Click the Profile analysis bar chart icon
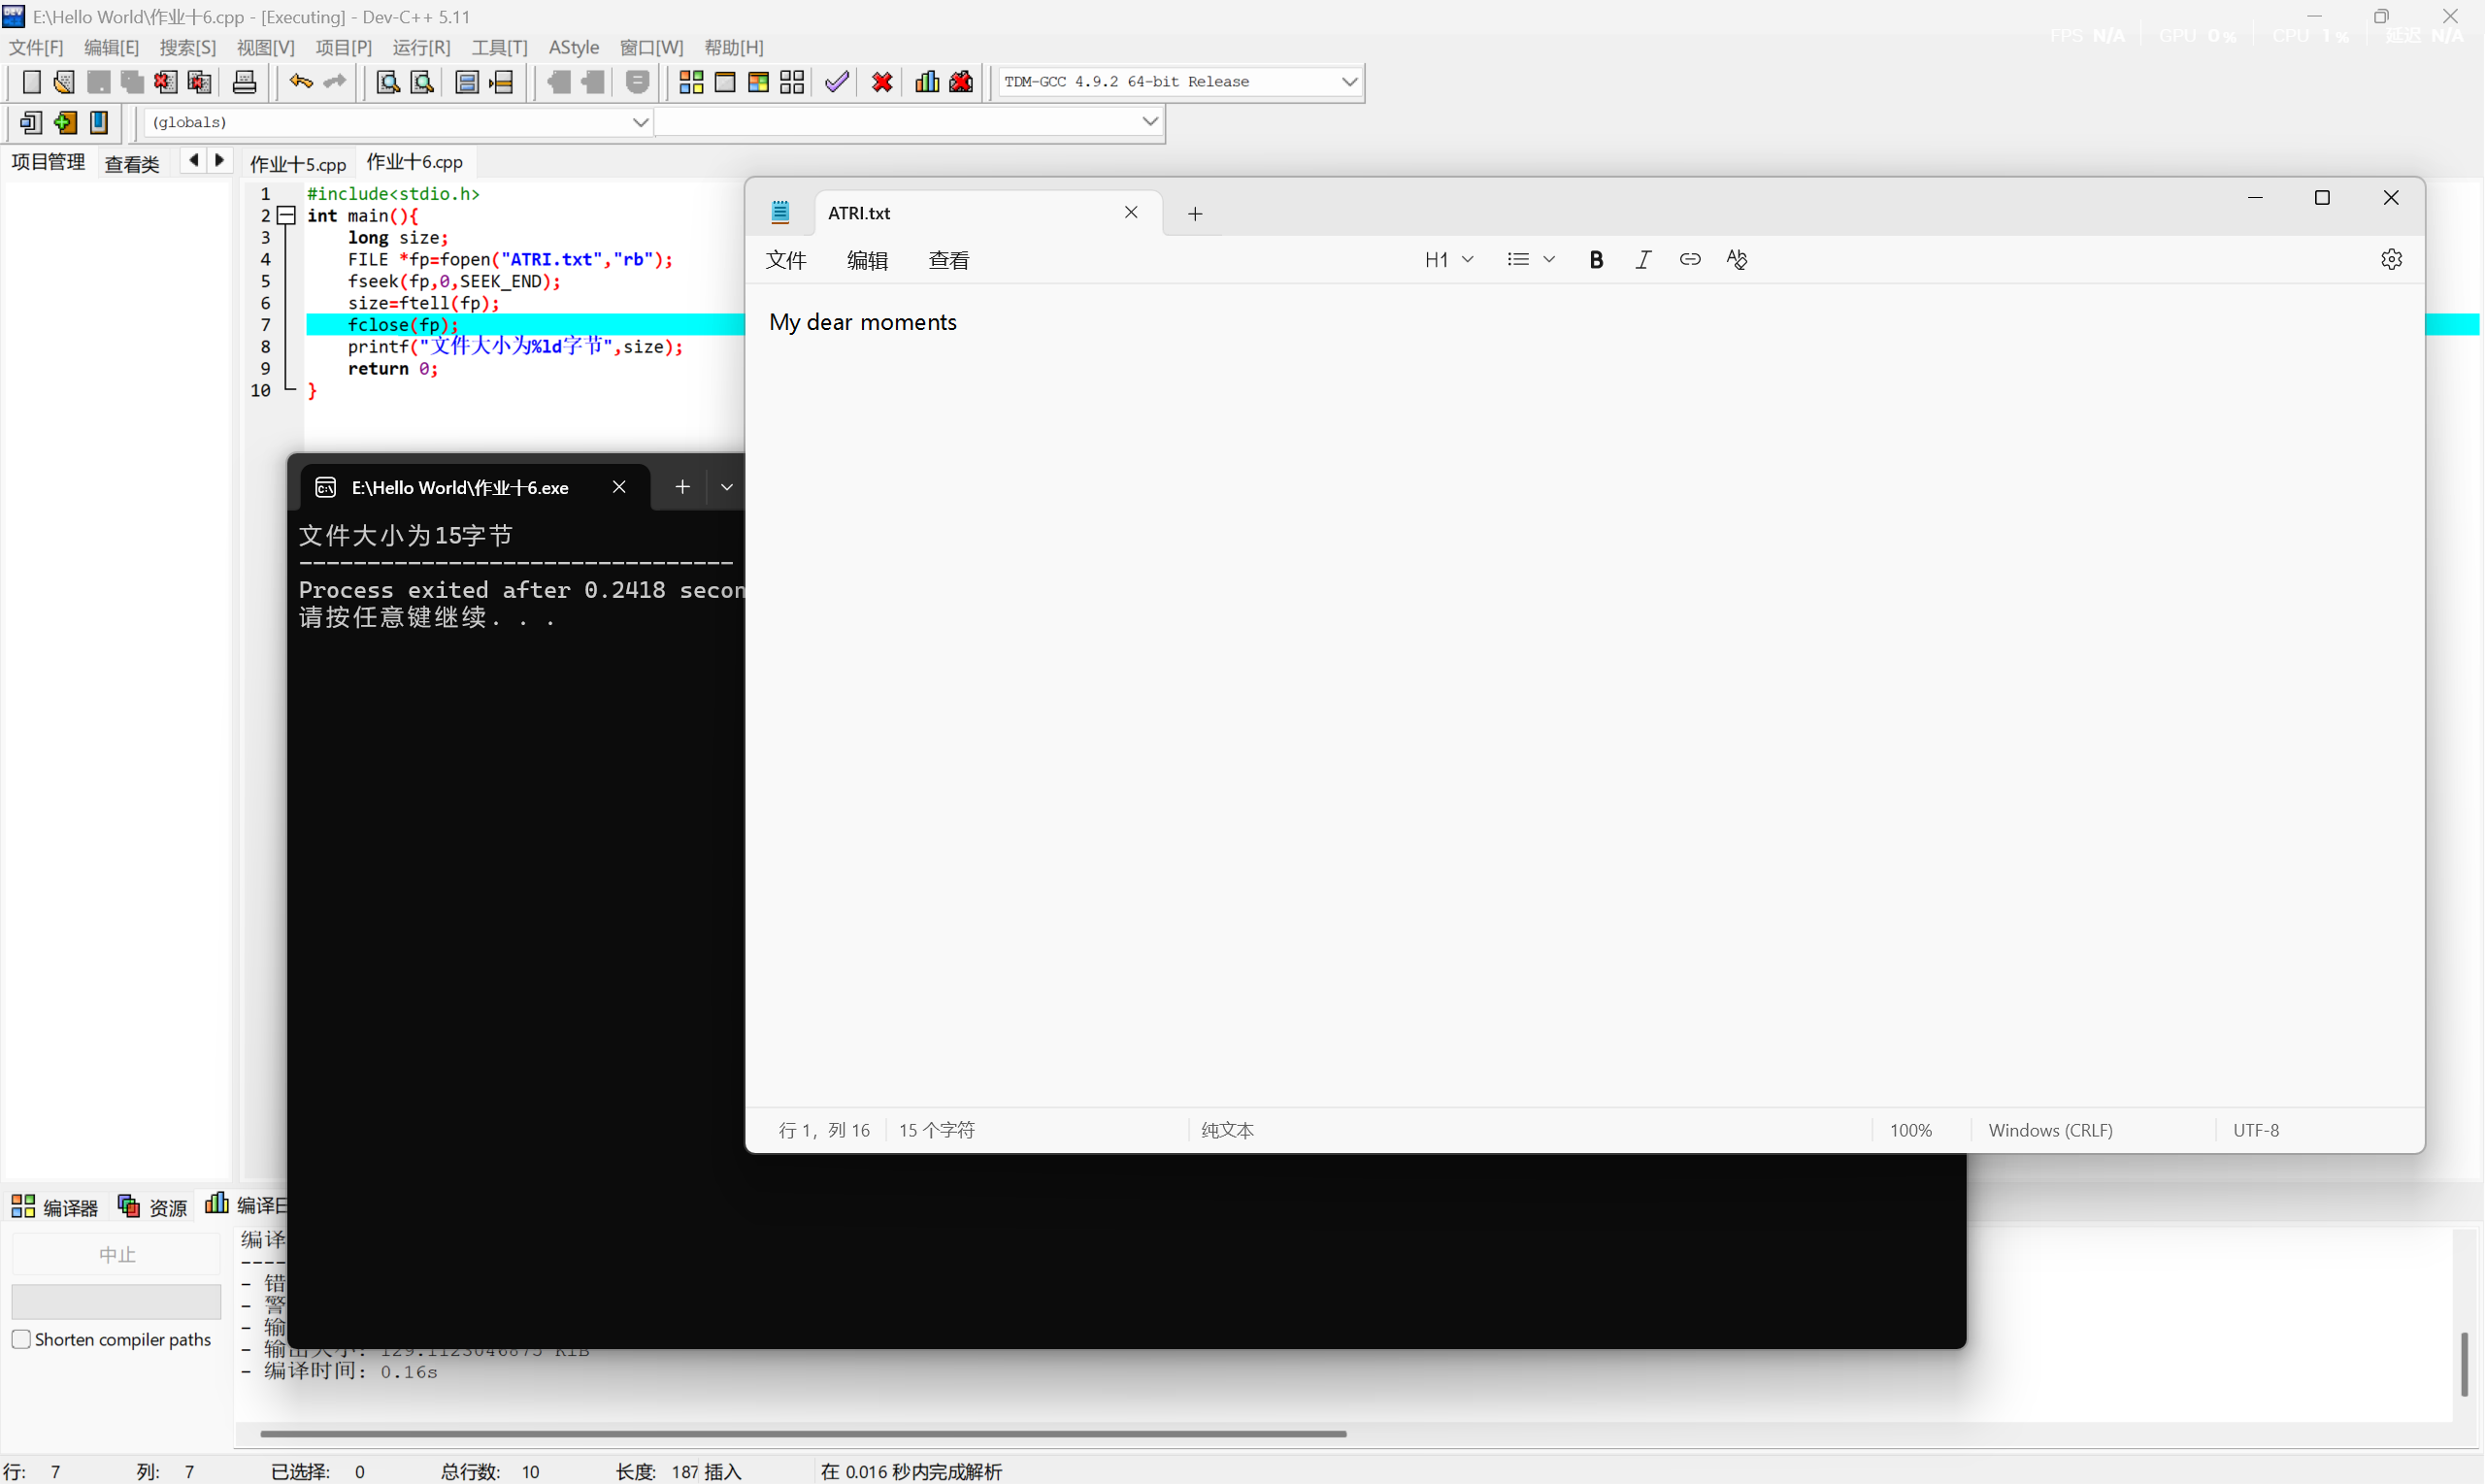The width and height of the screenshot is (2485, 1484). coord(927,82)
